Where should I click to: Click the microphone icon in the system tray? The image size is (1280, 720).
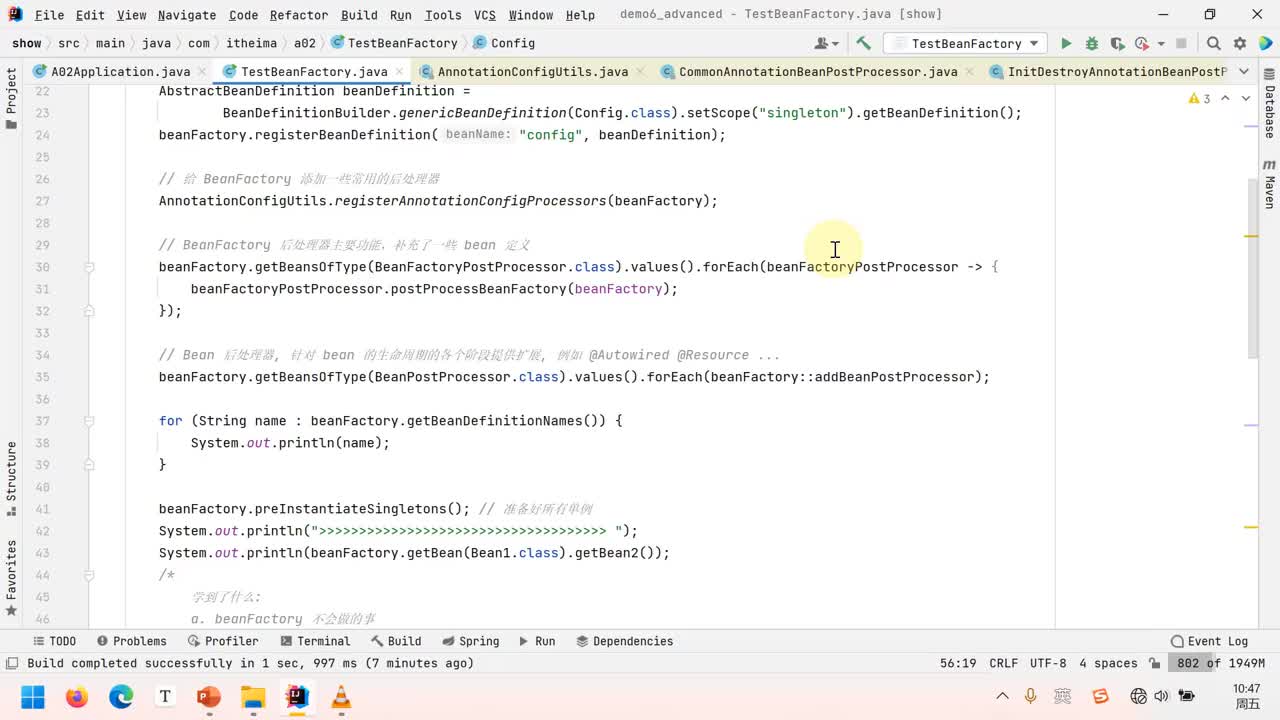pyautogui.click(x=1030, y=696)
